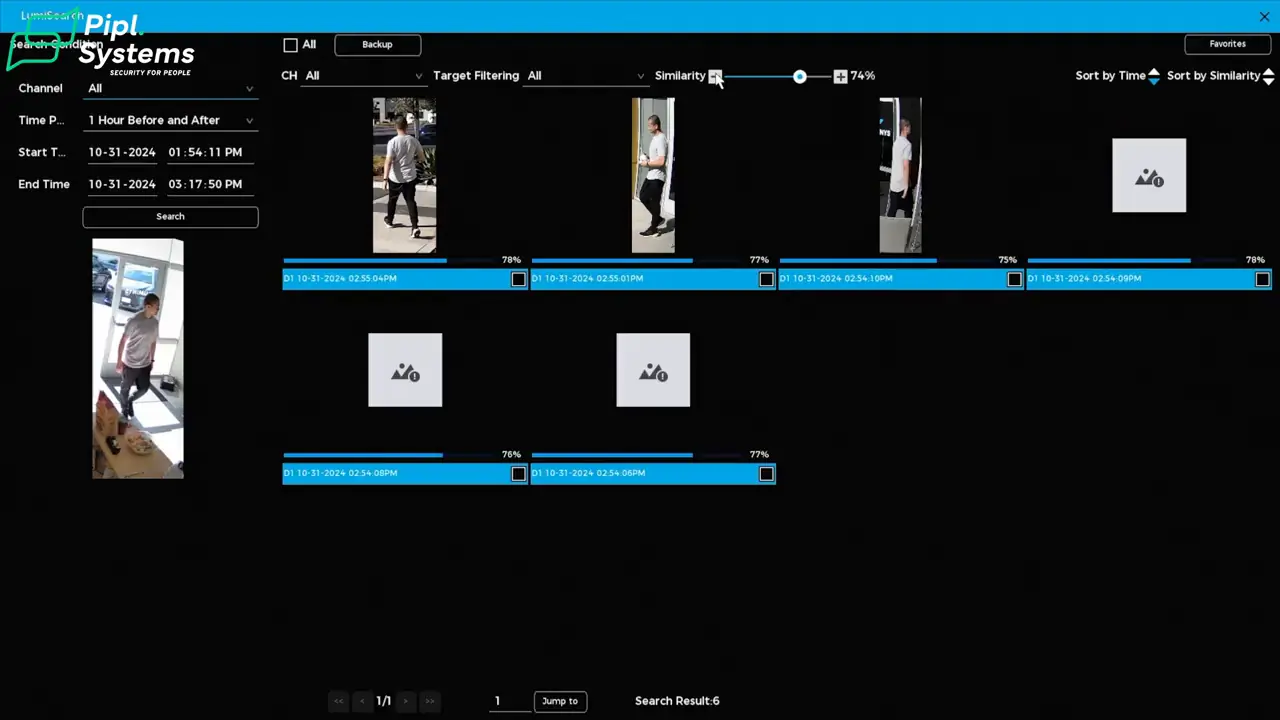
Task: Click the Similarity slider handle
Action: coord(799,76)
